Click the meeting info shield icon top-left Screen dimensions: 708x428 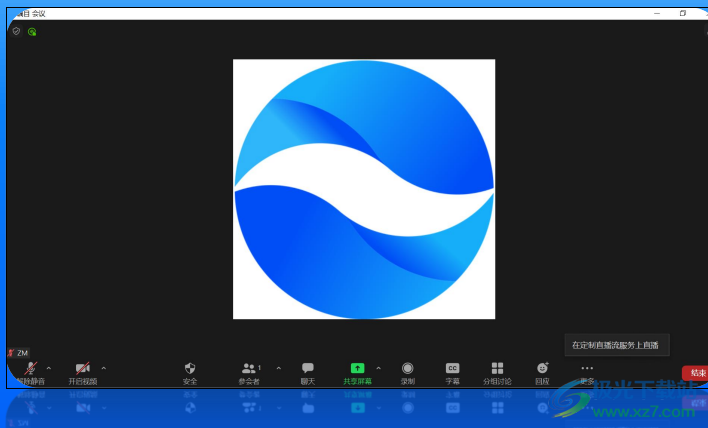click(16, 31)
